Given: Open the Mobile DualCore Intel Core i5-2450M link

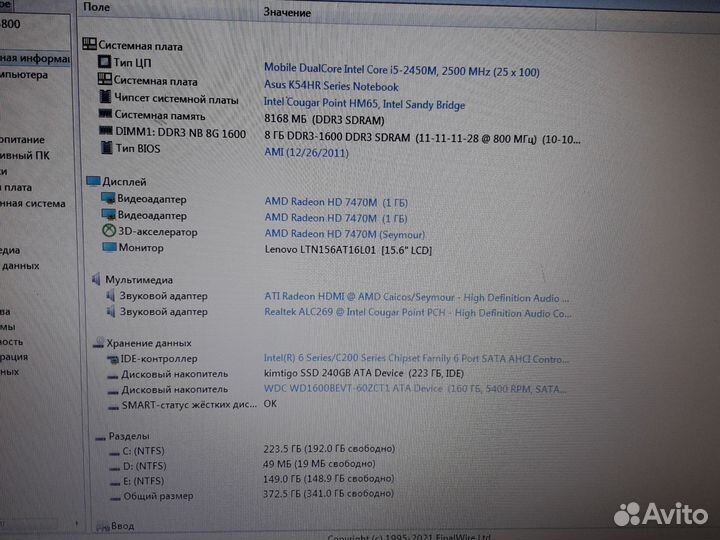Looking at the screenshot, I should click(x=401, y=70).
